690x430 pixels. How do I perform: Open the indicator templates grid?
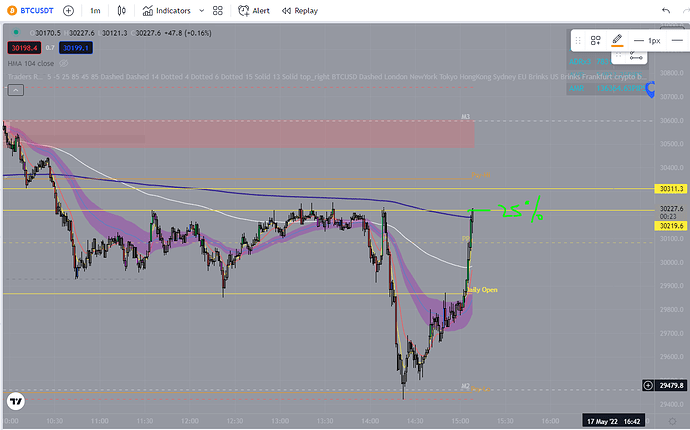(218, 11)
